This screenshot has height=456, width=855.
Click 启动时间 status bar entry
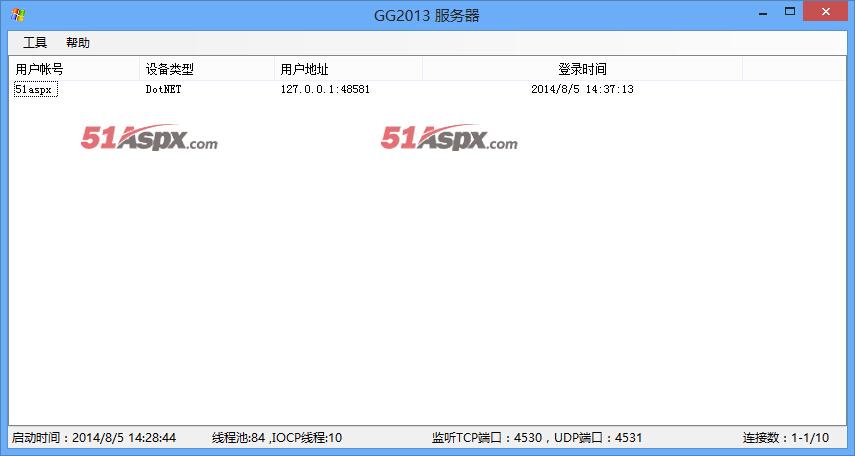point(94,437)
